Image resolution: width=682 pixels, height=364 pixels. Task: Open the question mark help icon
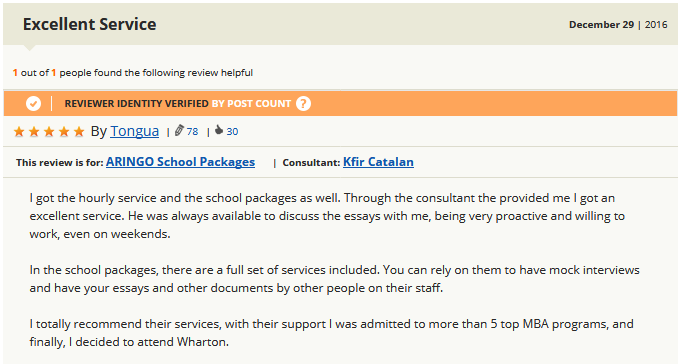point(303,104)
